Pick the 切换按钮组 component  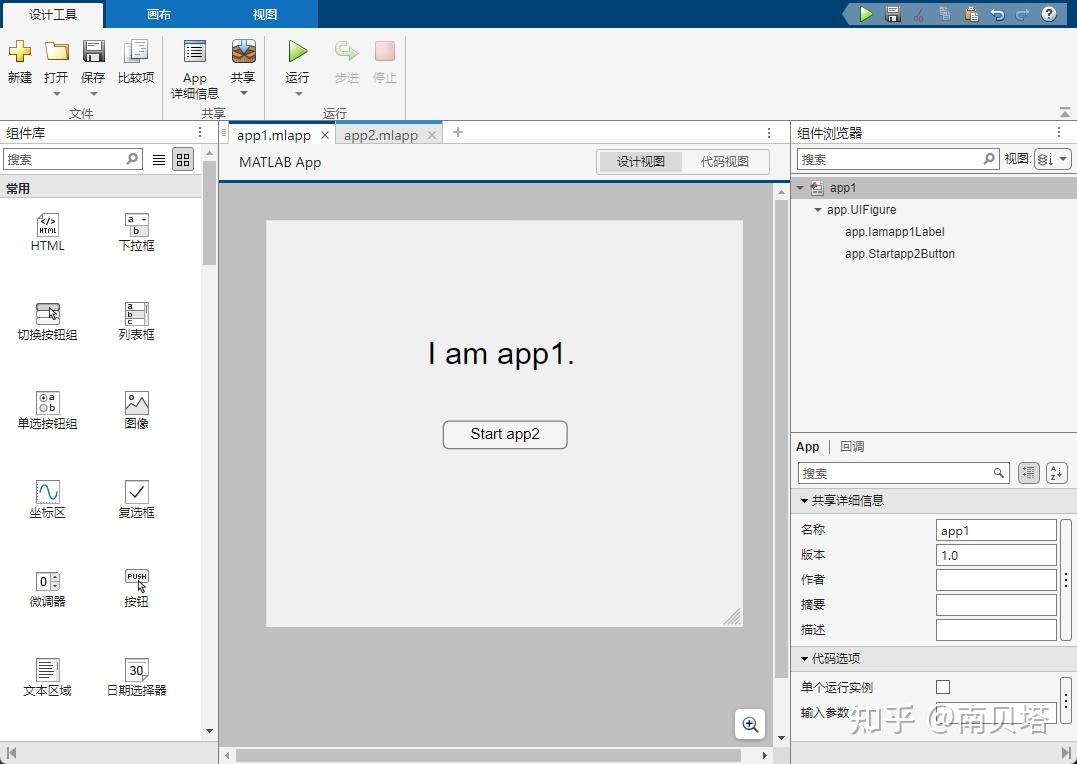47,320
